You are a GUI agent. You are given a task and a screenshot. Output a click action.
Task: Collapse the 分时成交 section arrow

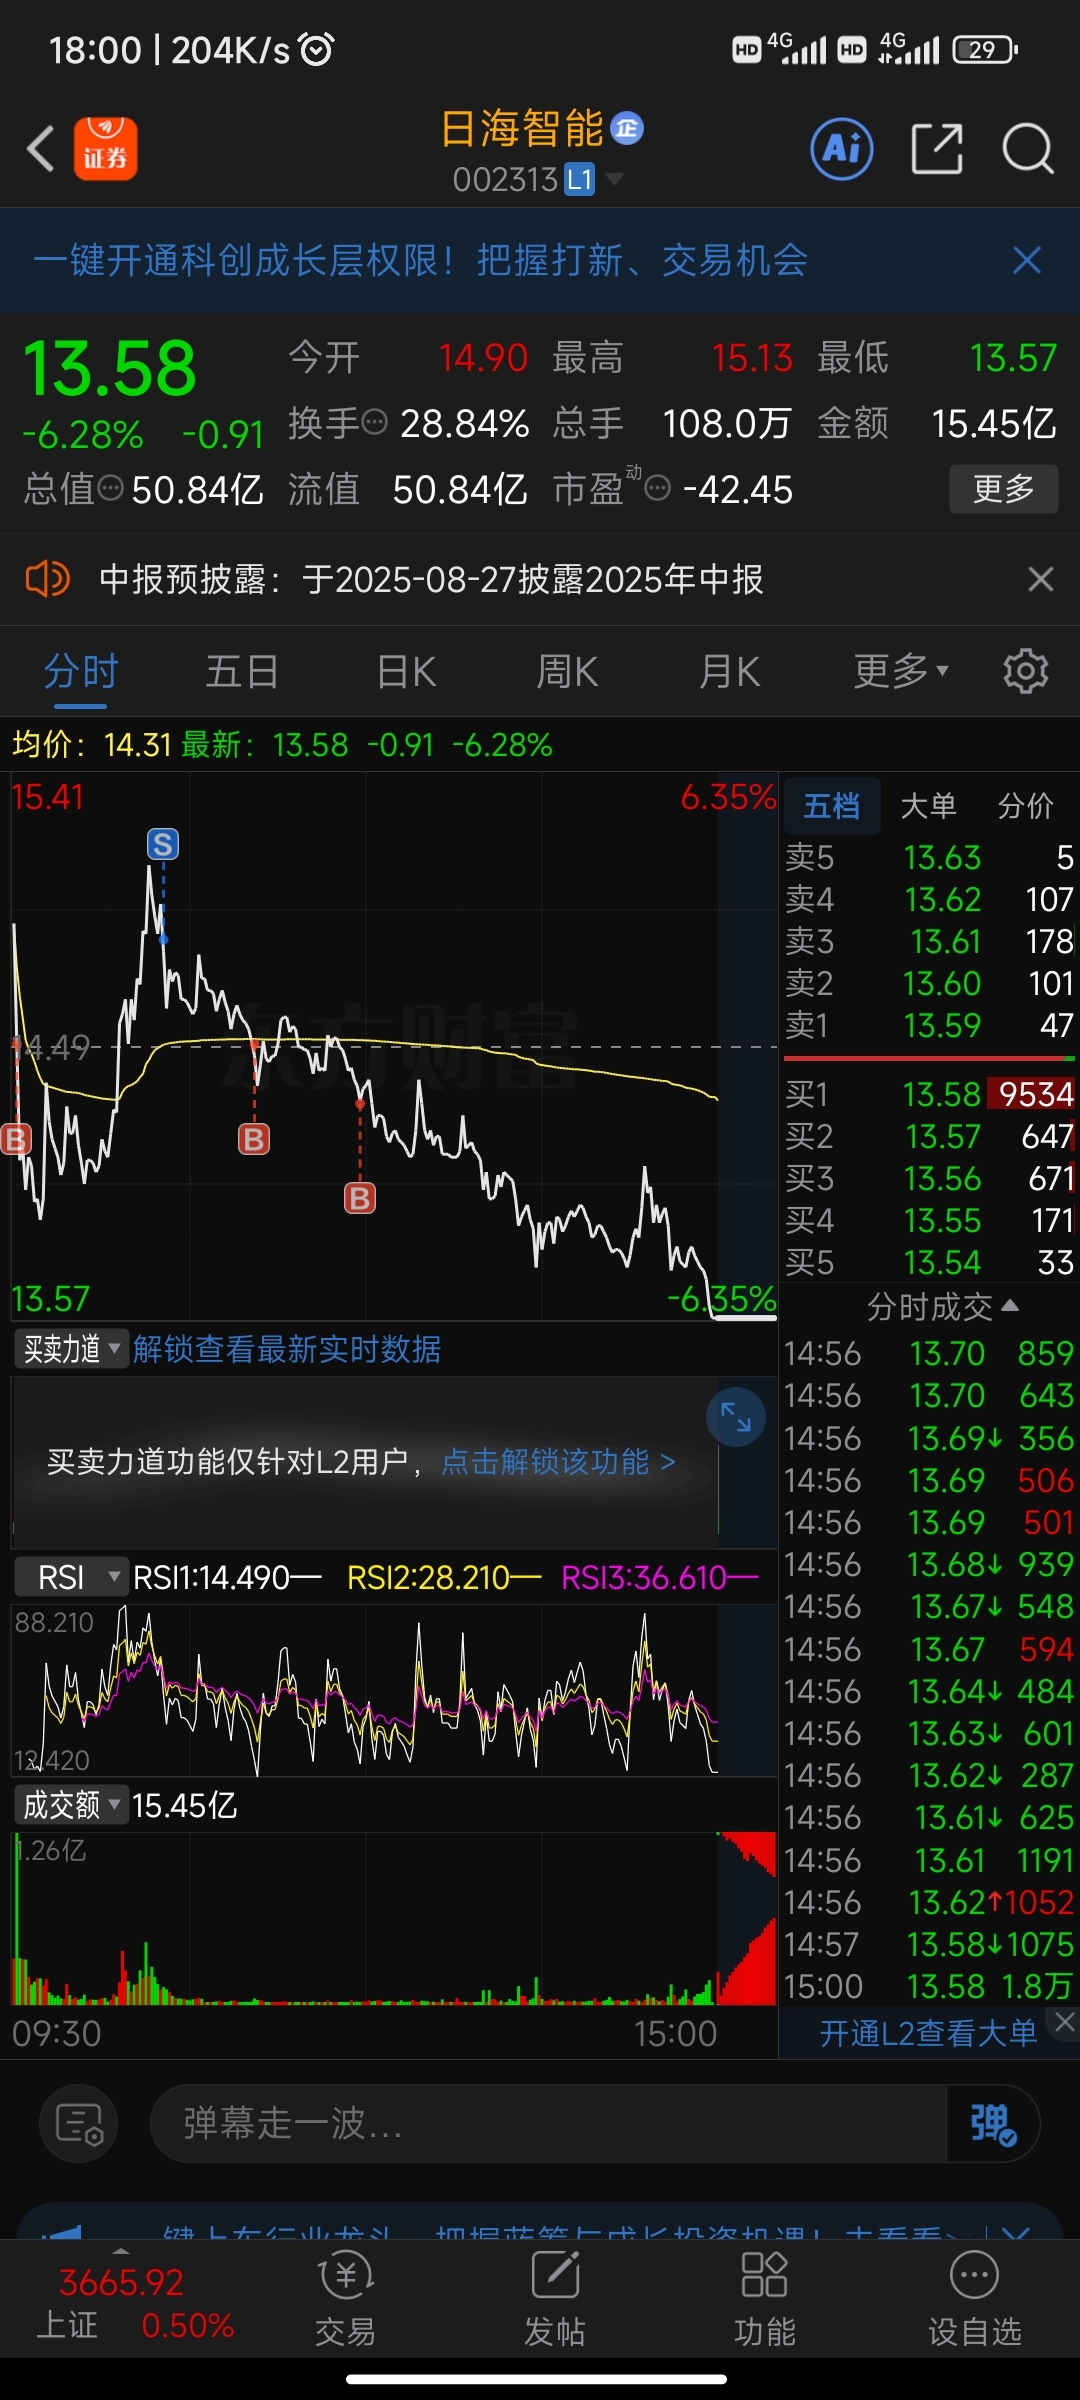(x=1010, y=1306)
